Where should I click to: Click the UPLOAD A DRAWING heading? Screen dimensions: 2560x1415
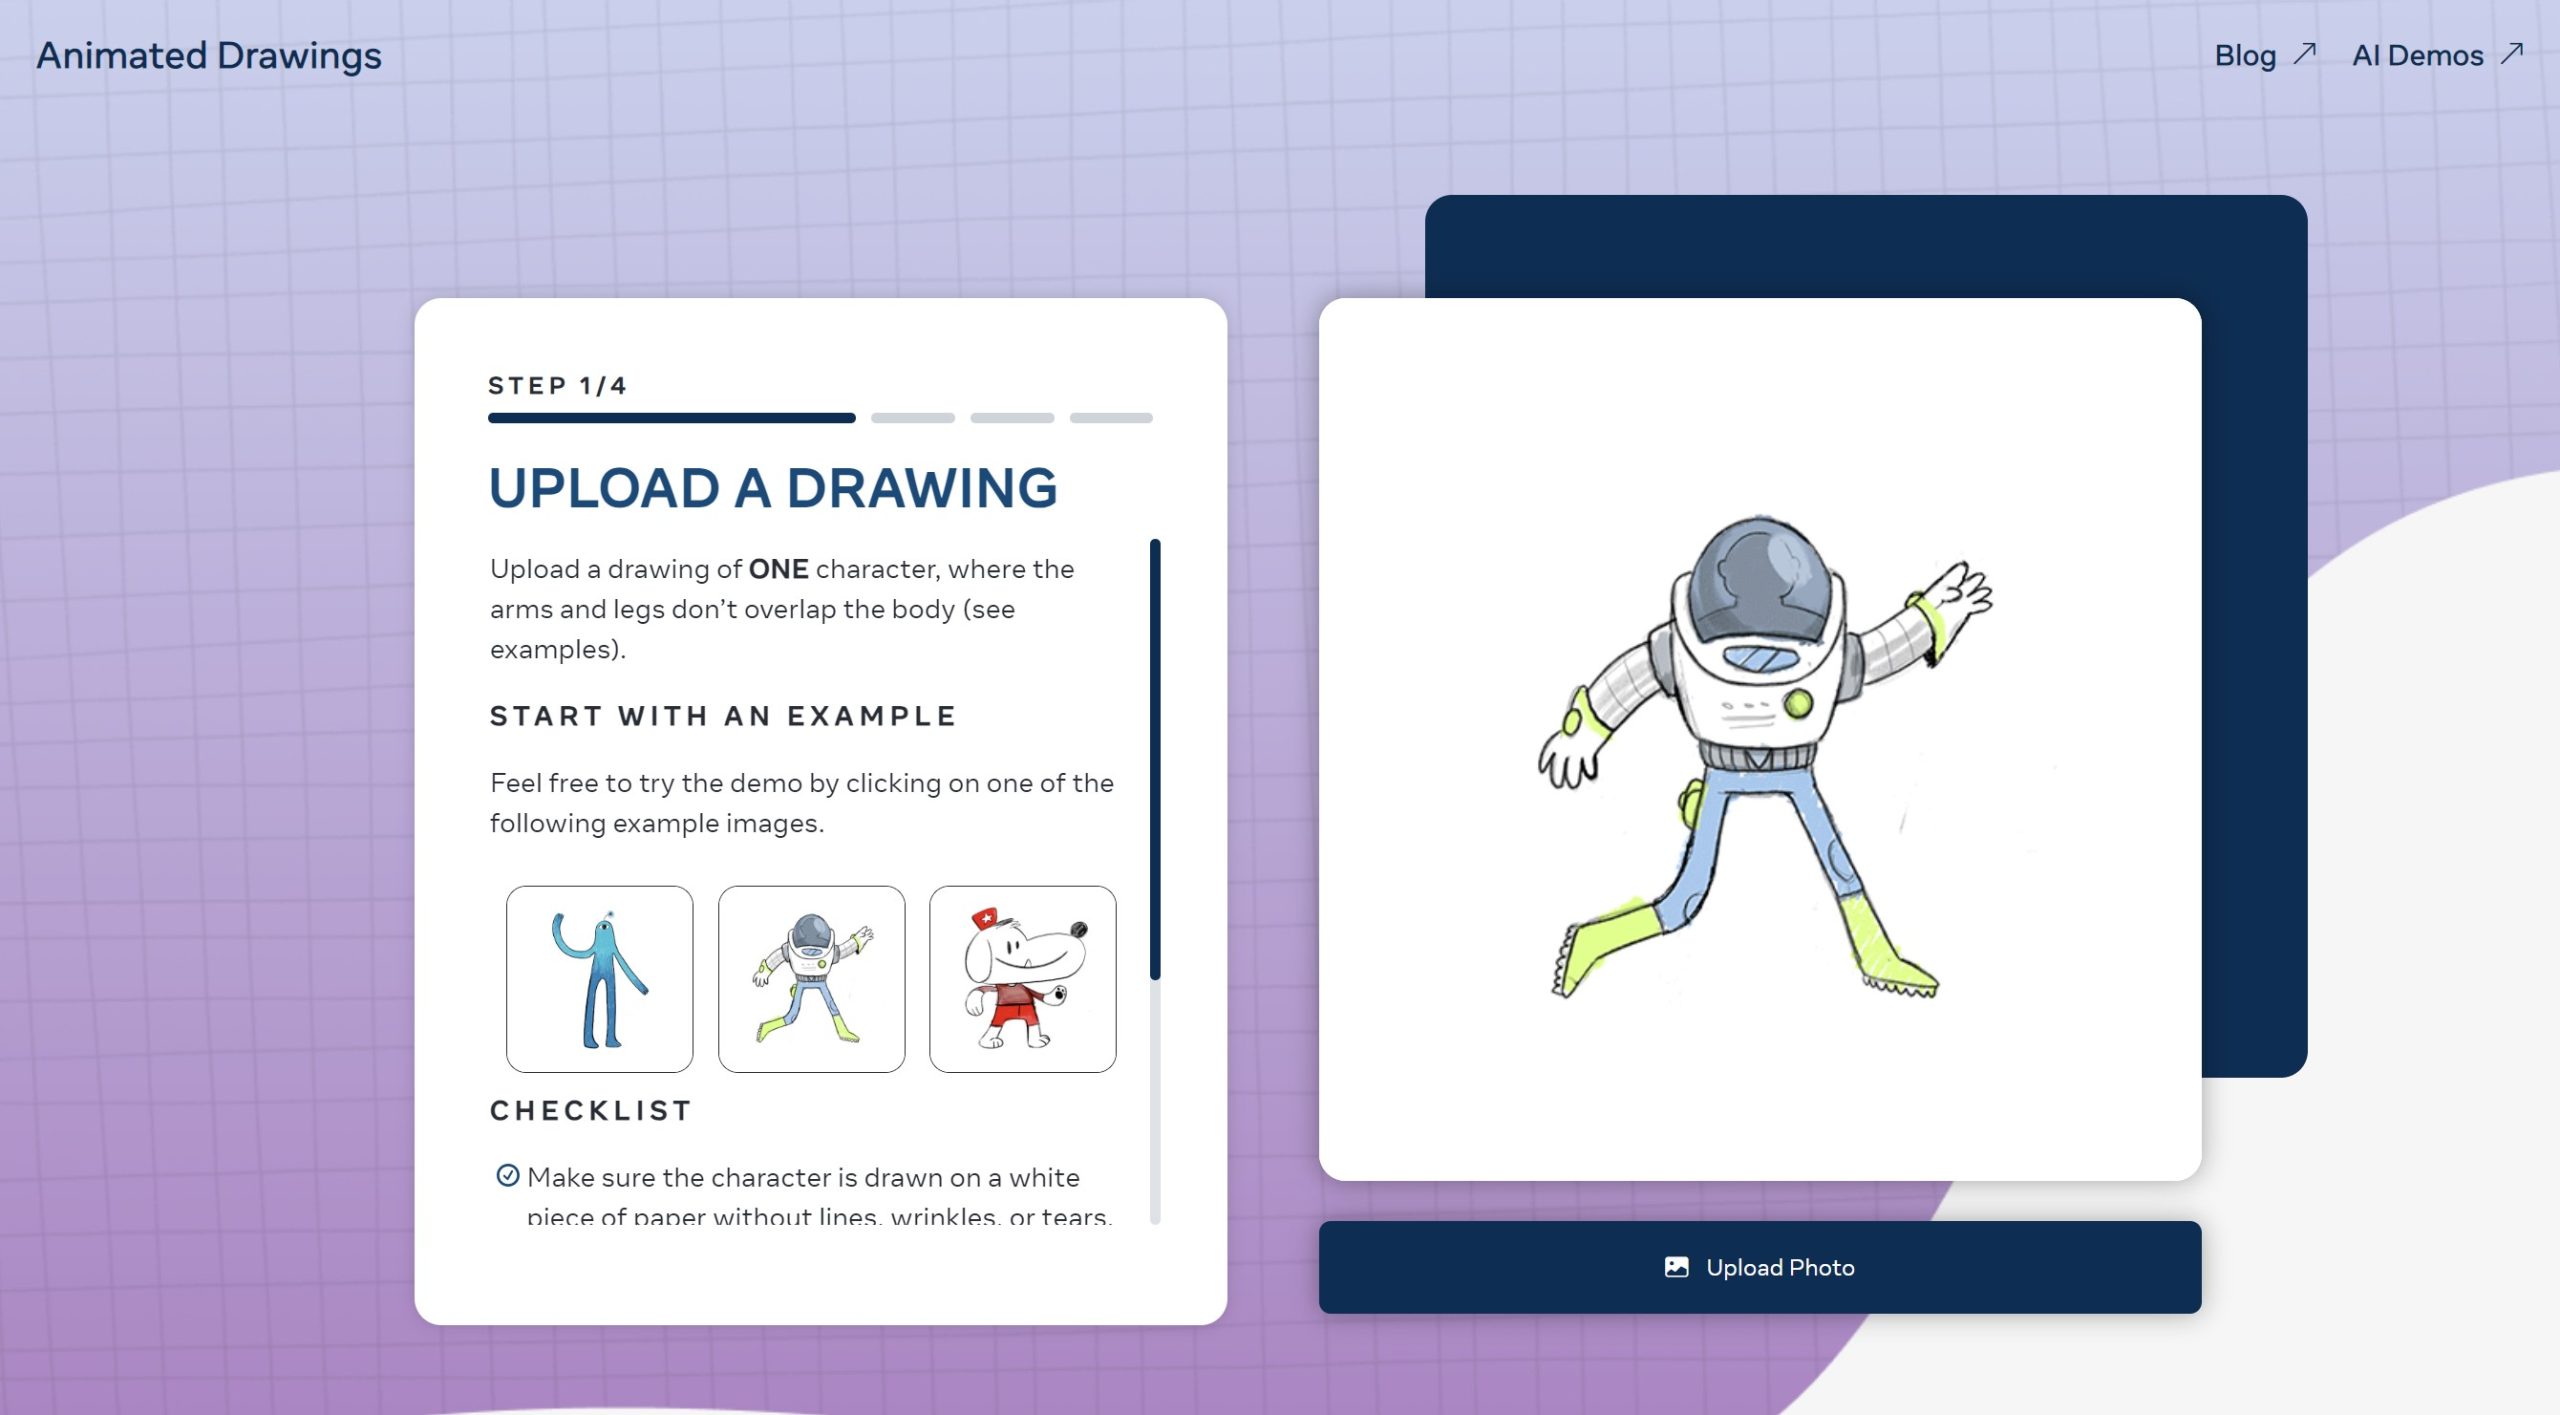click(773, 489)
